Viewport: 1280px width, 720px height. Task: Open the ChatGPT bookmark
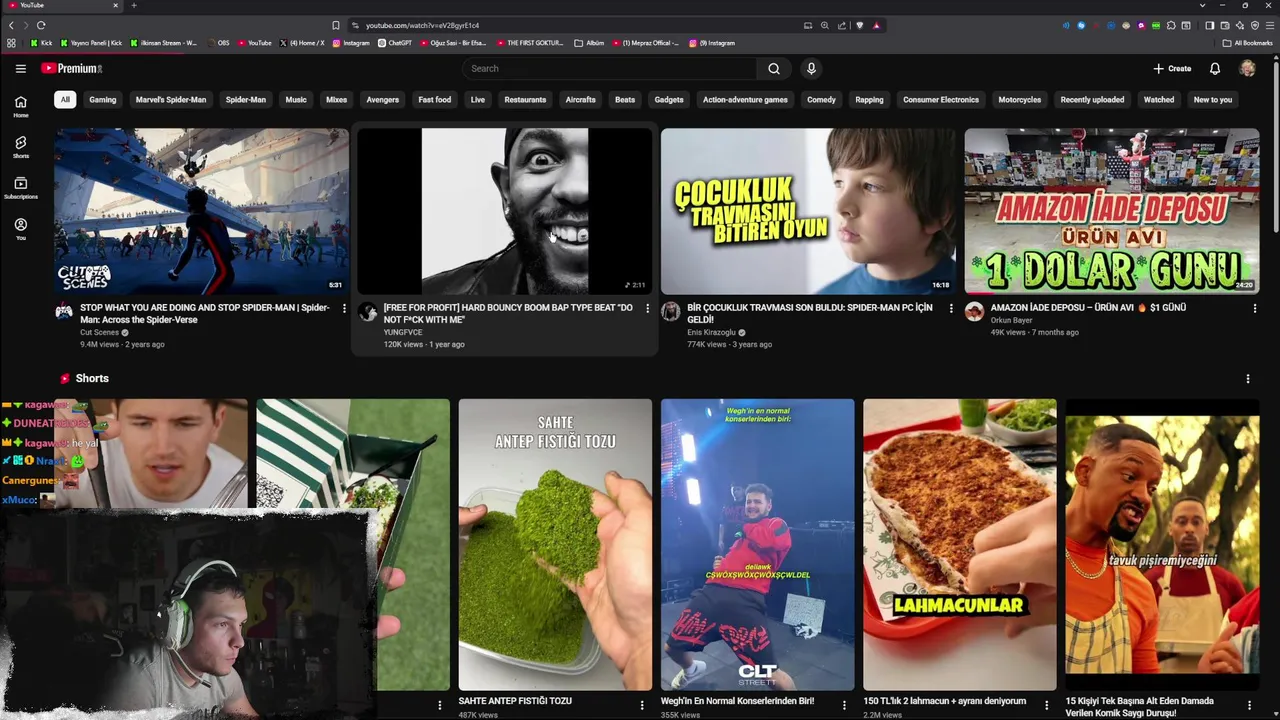pos(395,43)
